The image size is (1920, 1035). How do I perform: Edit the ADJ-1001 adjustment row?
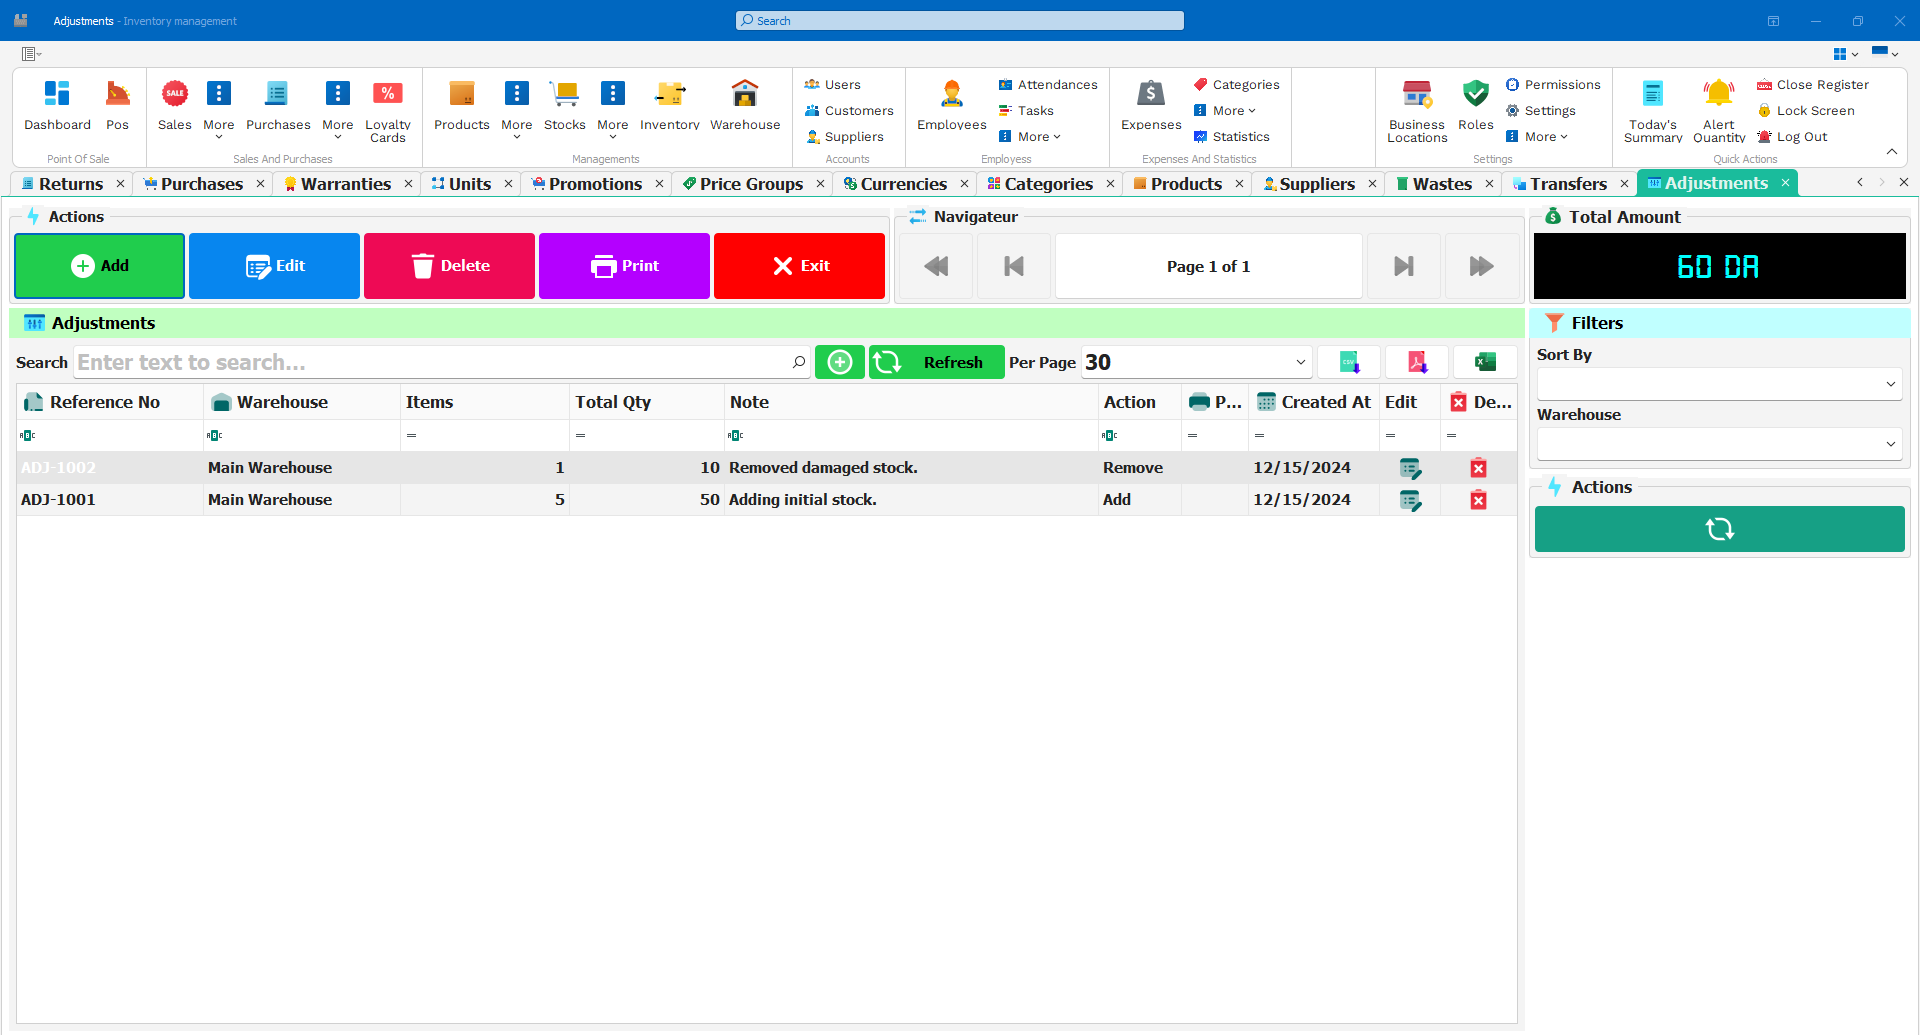(x=1410, y=500)
